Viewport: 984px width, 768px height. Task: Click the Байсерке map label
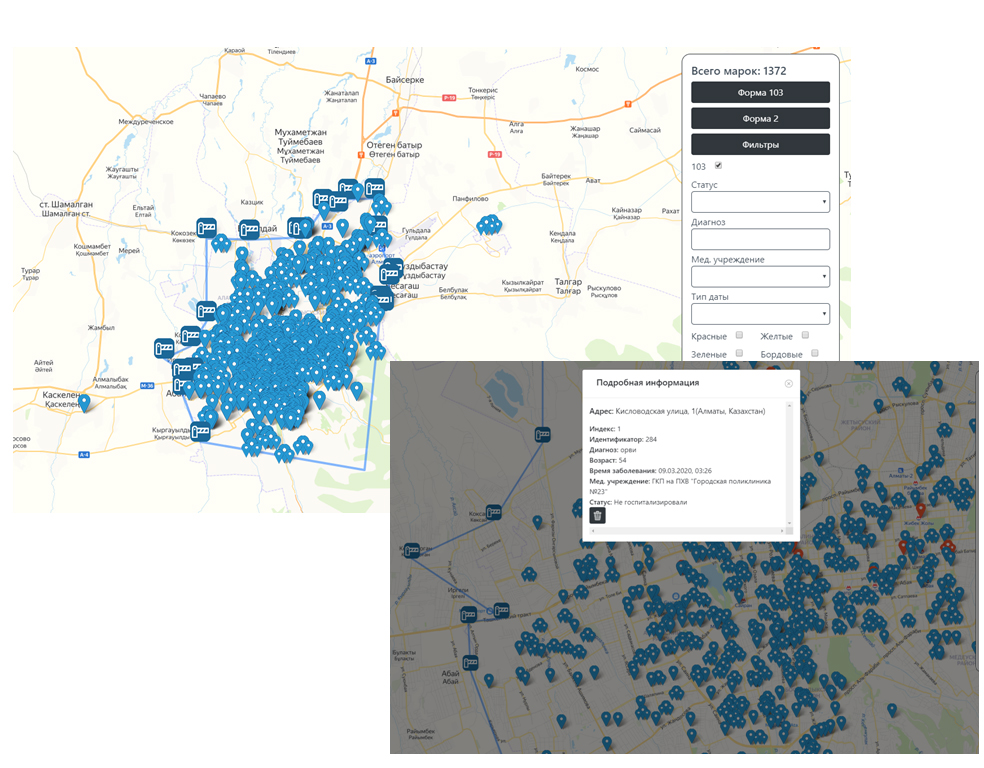pos(405,80)
